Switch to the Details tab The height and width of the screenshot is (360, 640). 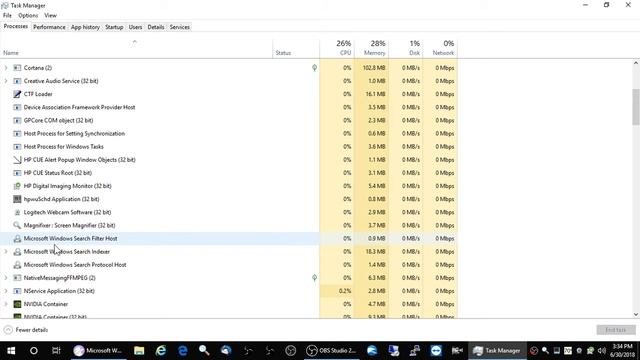[156, 27]
